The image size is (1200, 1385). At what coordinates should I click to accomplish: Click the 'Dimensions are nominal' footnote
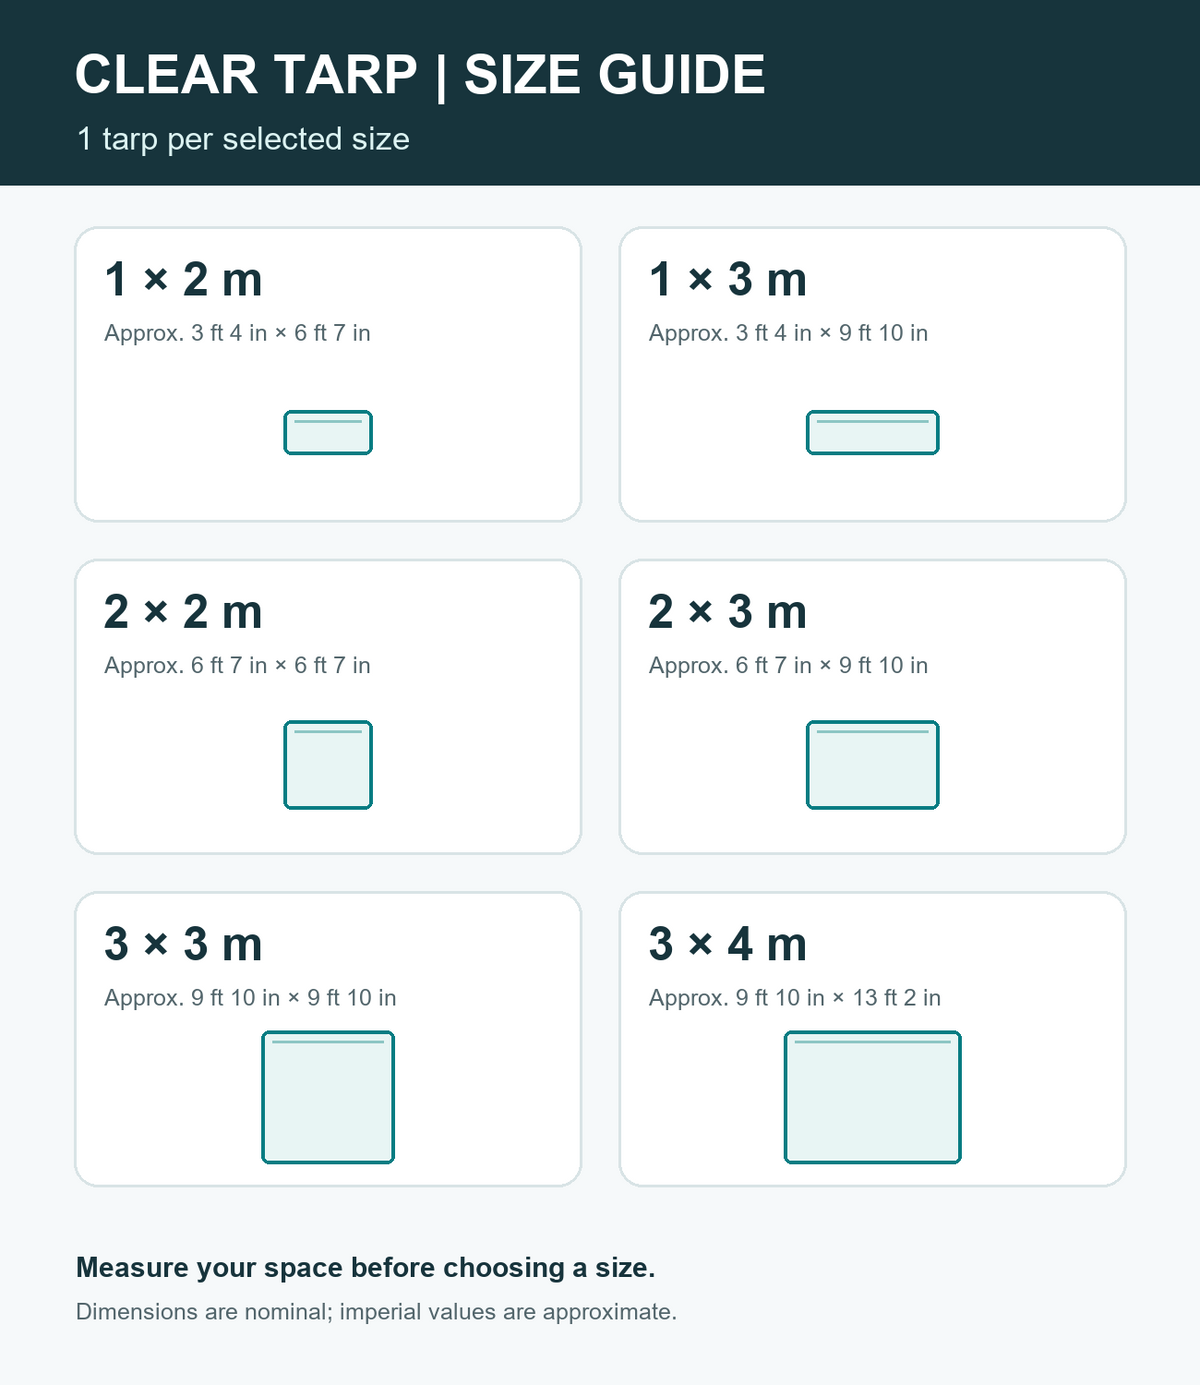click(376, 1312)
